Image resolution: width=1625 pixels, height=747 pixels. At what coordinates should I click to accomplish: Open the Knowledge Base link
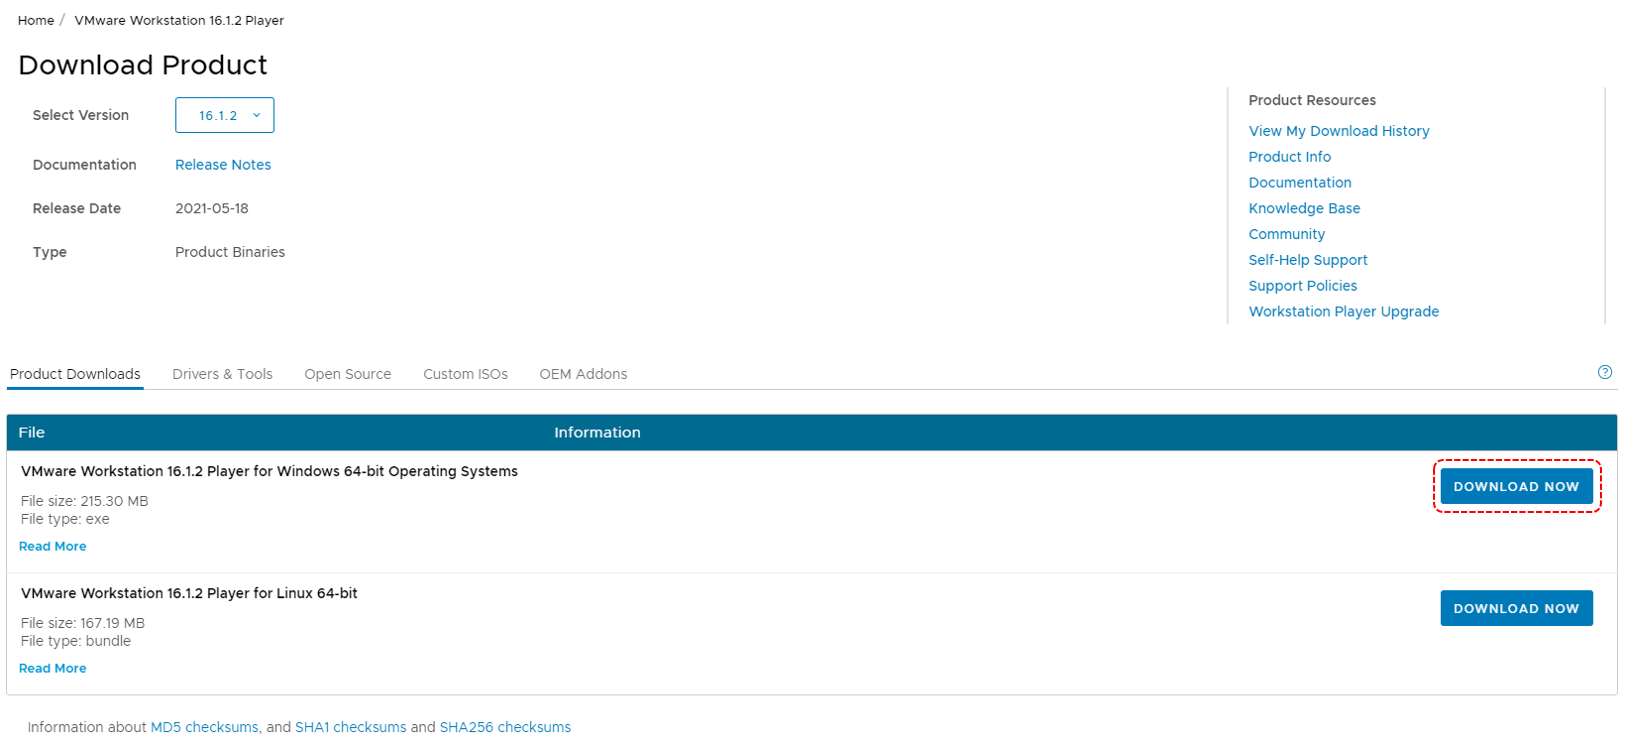point(1304,208)
